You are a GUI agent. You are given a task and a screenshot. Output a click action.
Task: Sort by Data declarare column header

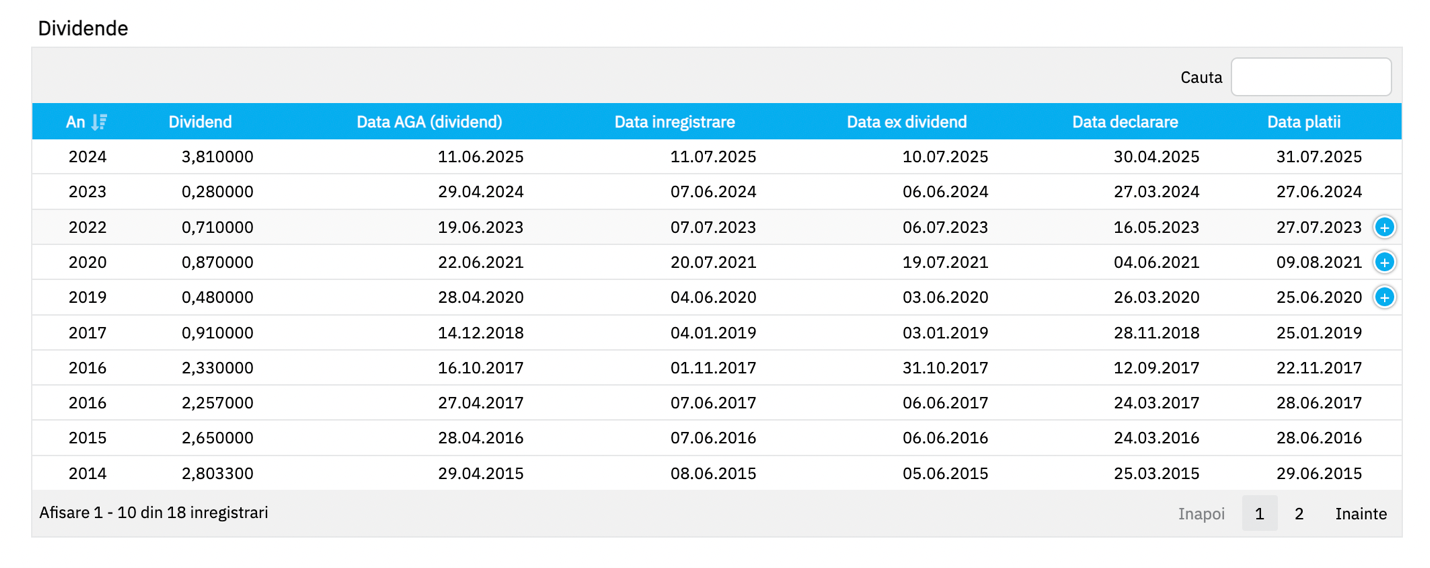point(1125,122)
